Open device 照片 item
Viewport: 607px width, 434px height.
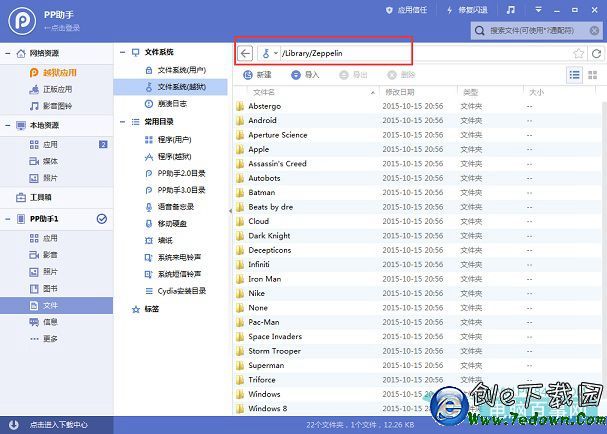click(44, 272)
